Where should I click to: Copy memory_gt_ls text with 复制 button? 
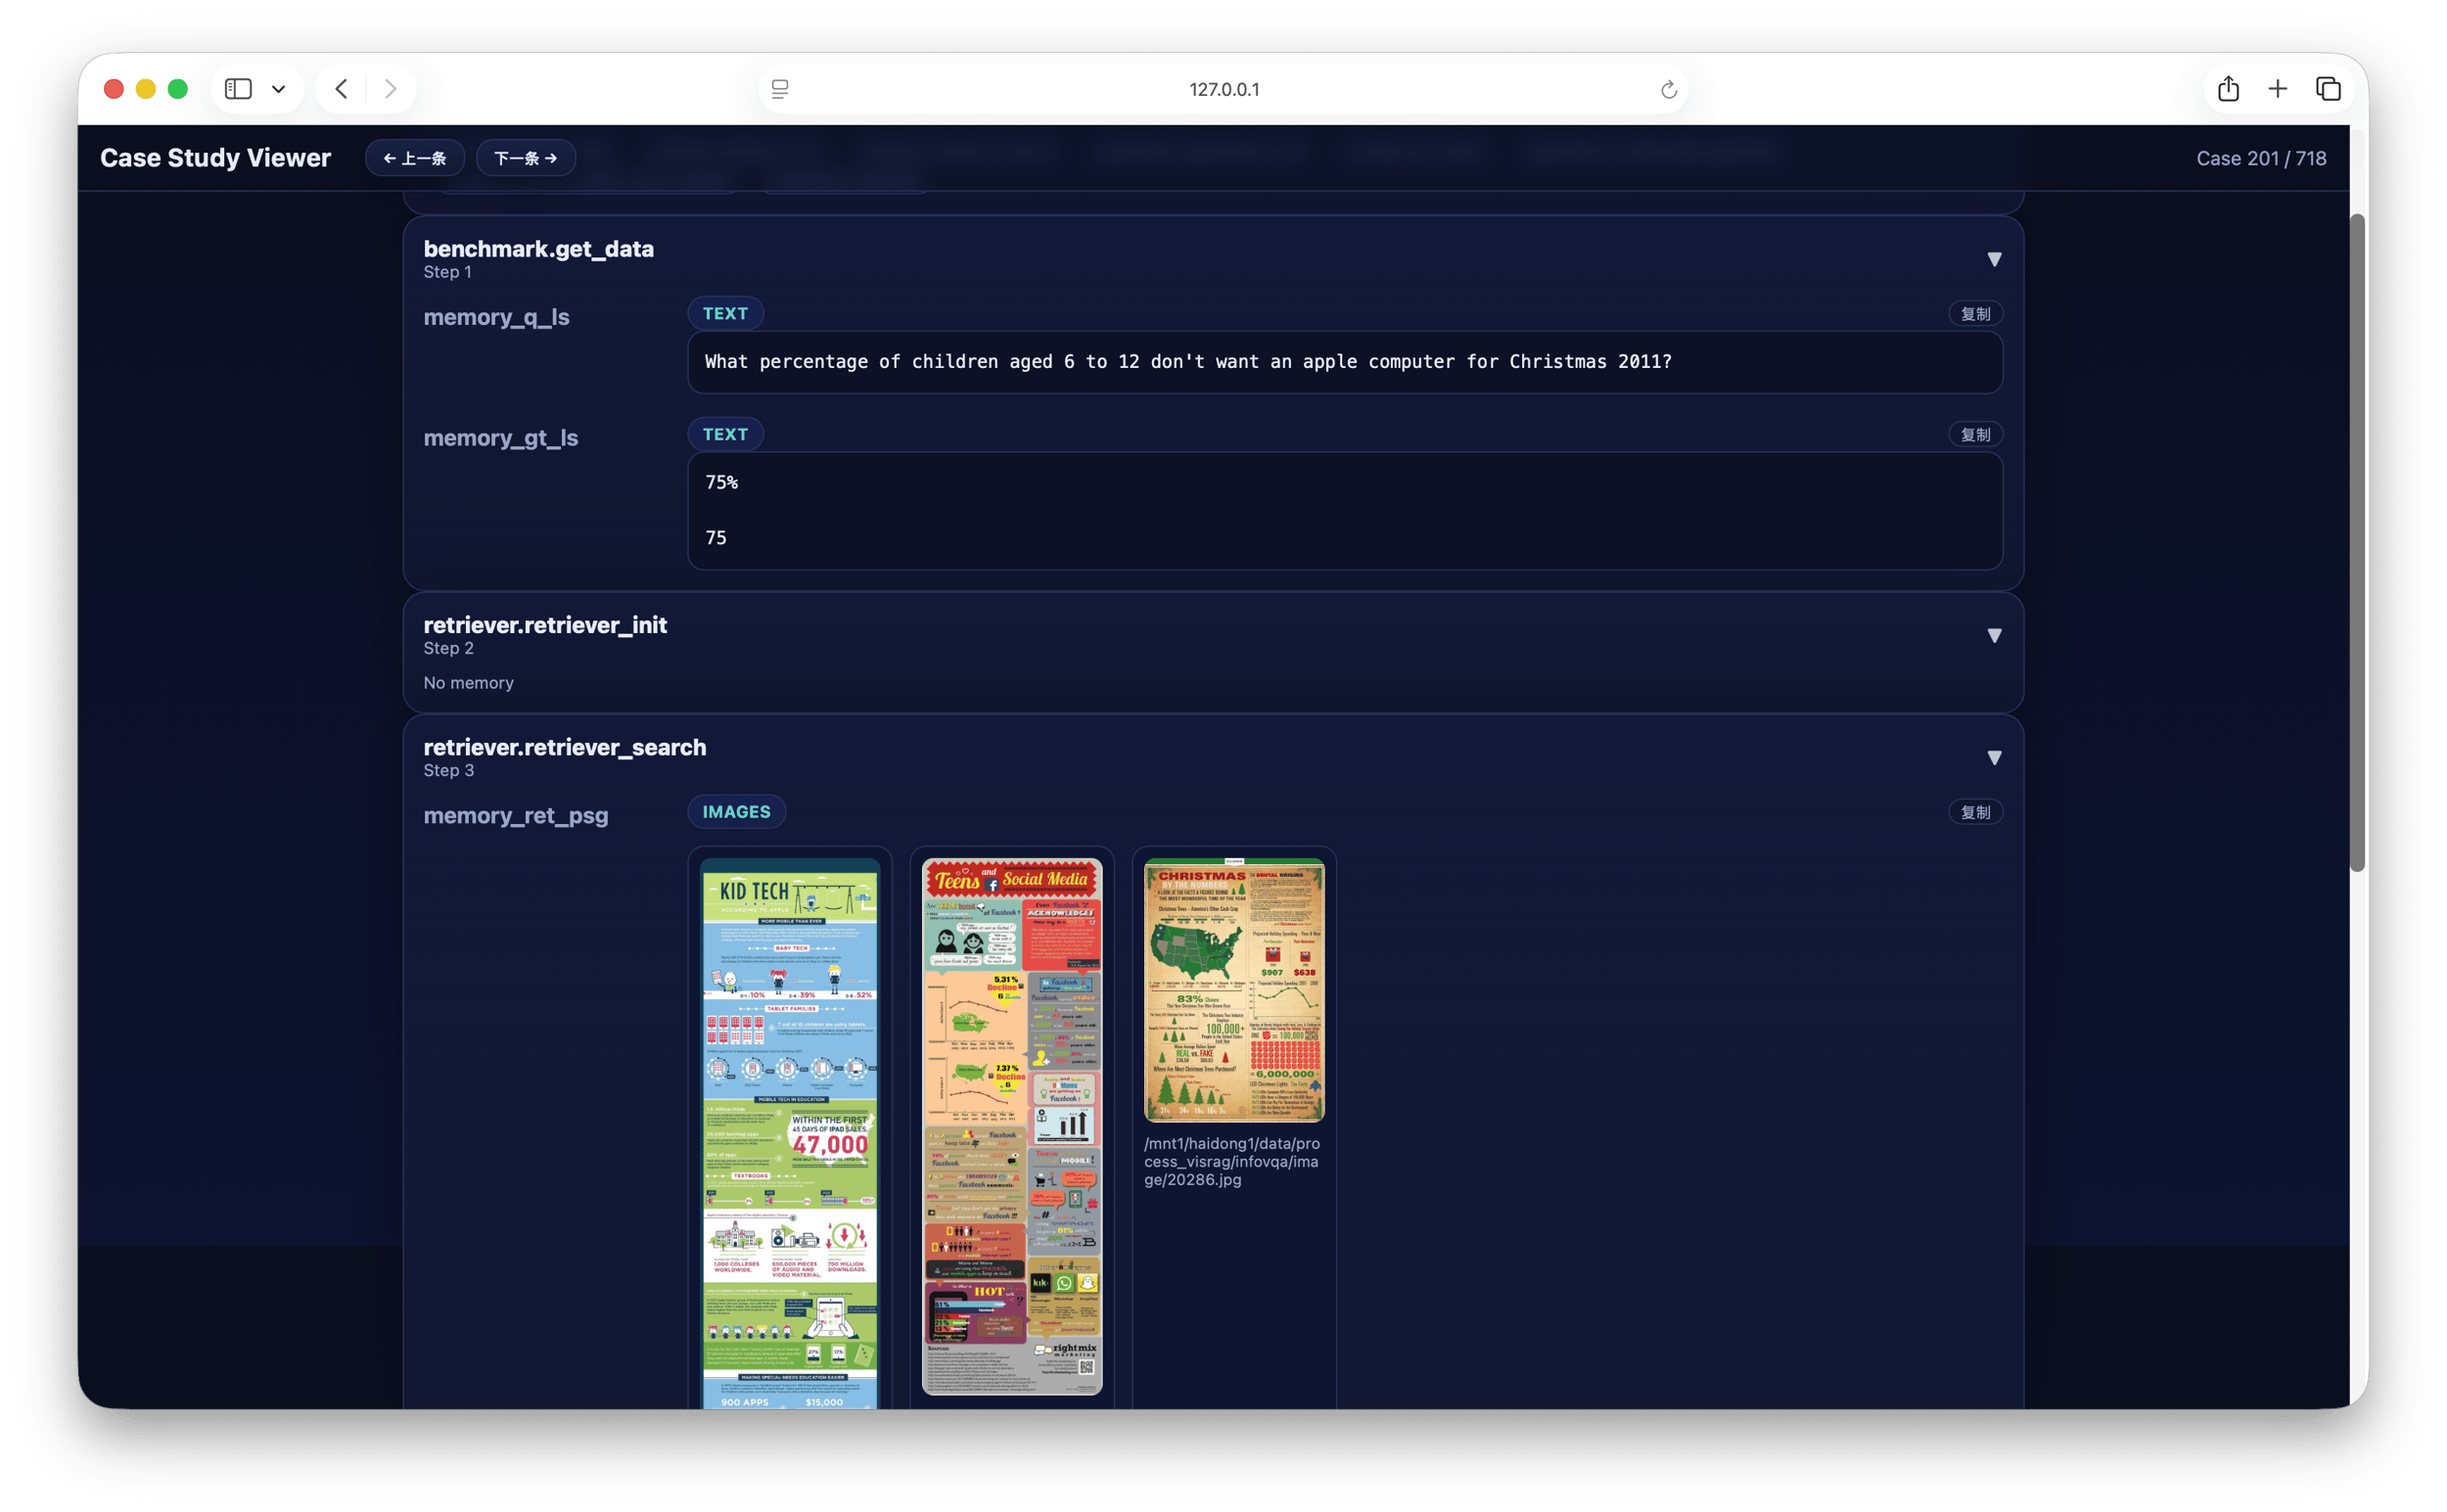click(1975, 435)
